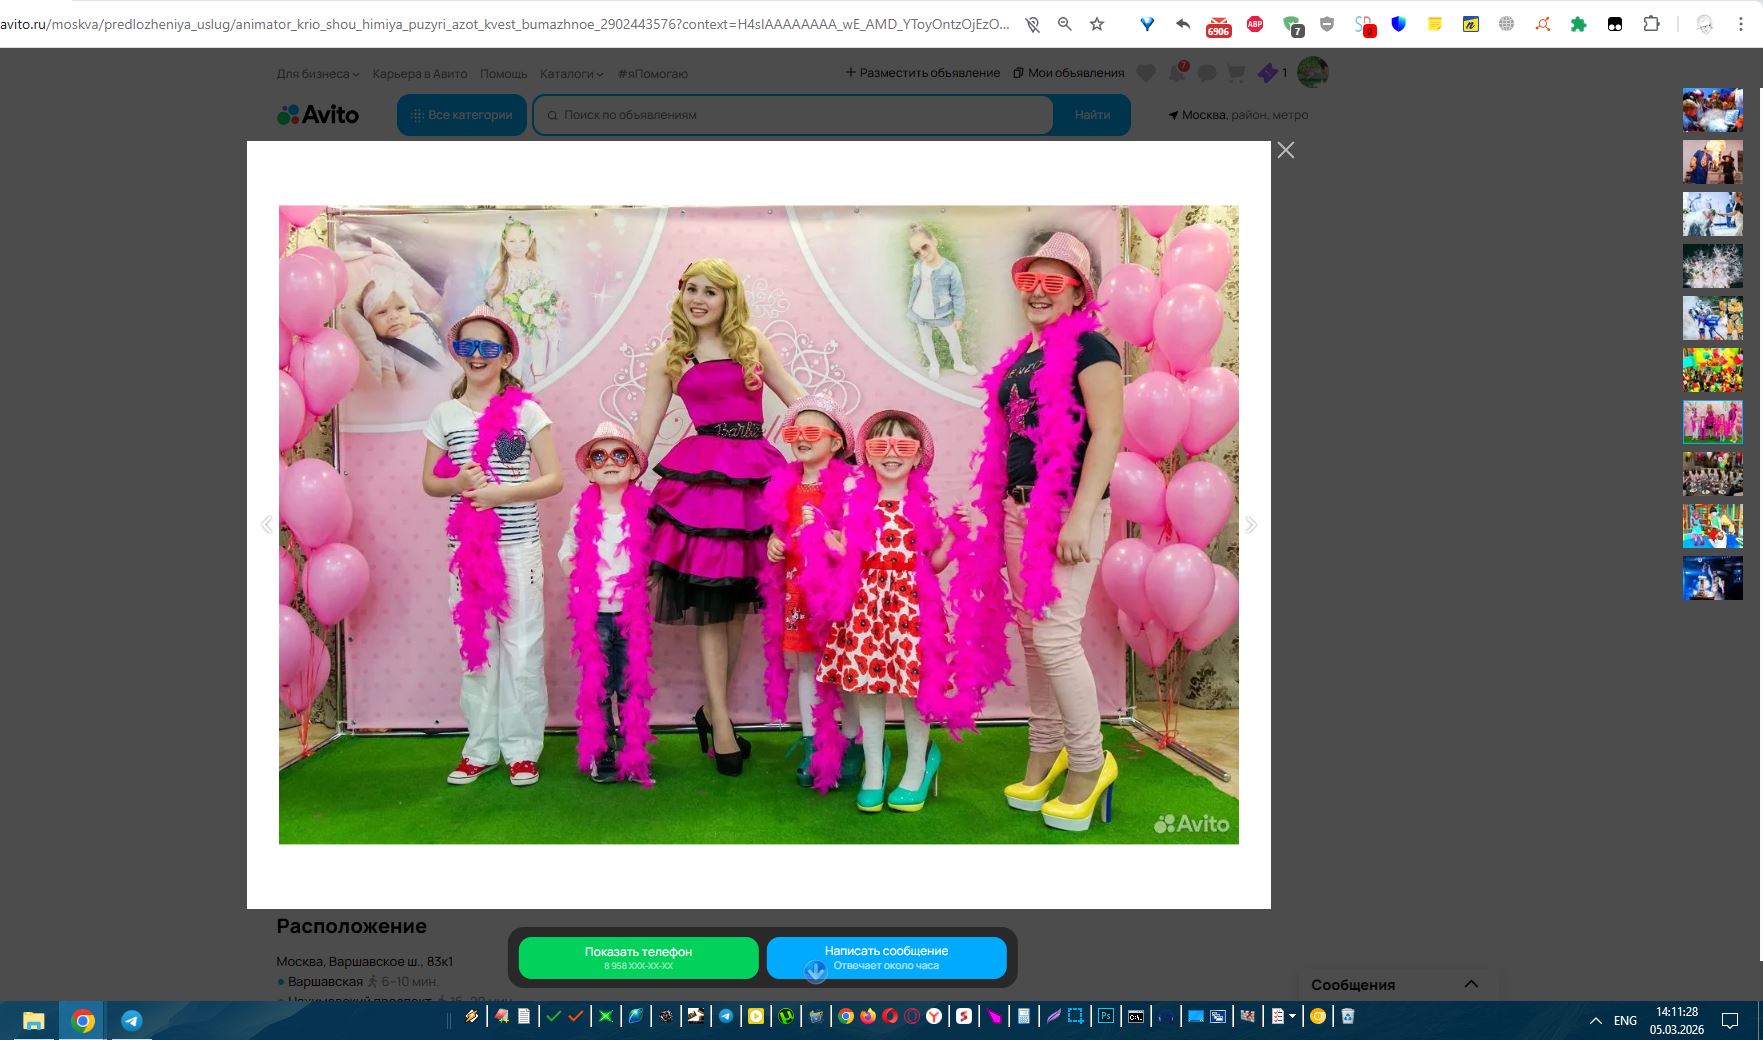This screenshot has height=1040, width=1763.
Task: Bookmark this page with the star icon
Action: (1097, 24)
